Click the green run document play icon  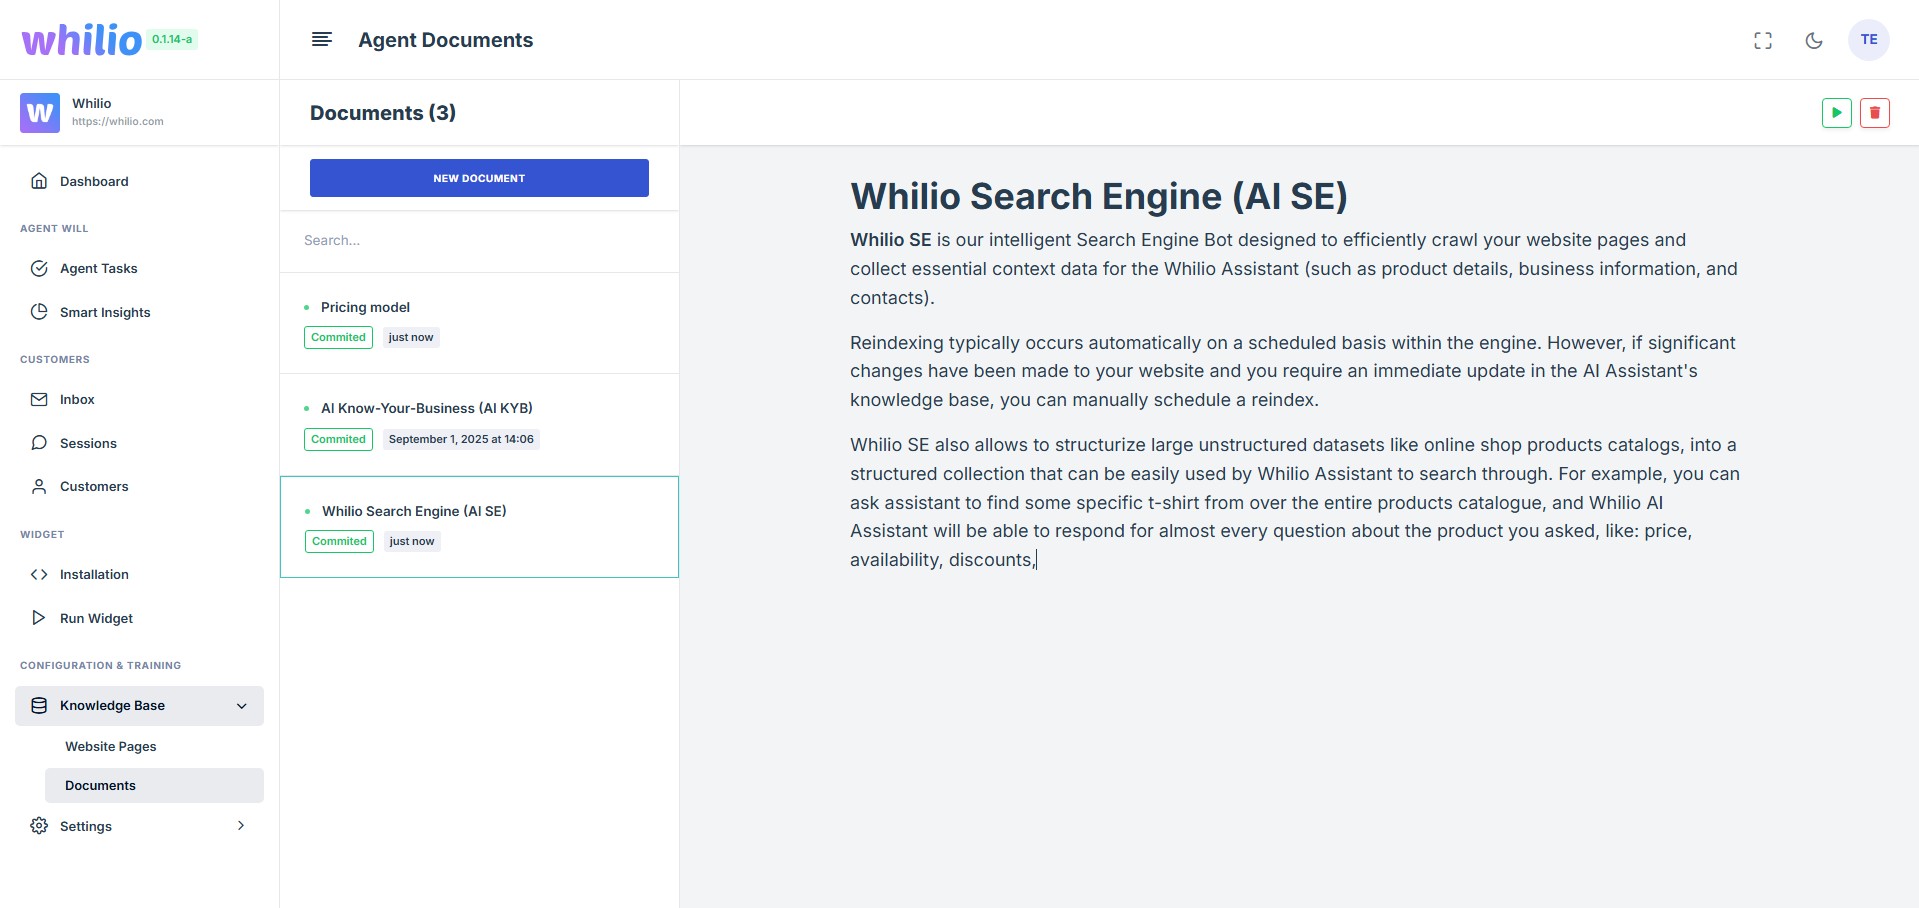(1836, 113)
